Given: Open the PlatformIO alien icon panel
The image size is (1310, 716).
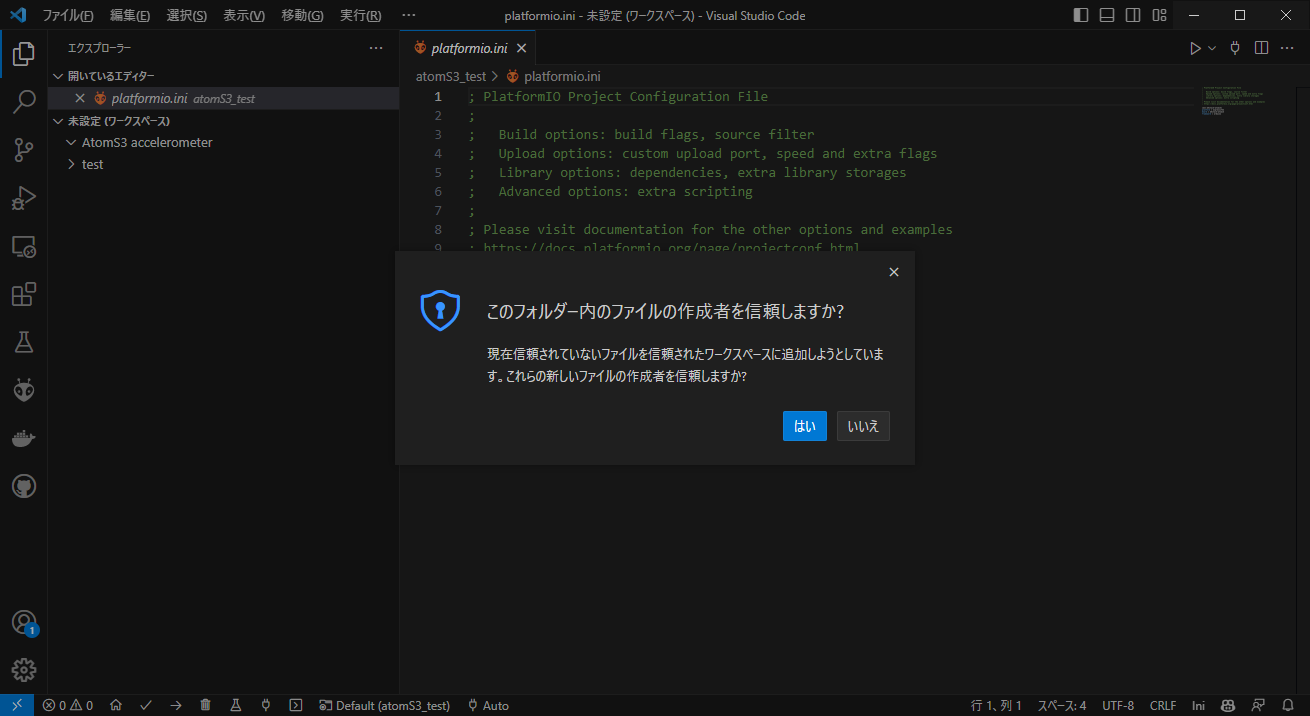Looking at the screenshot, I should pos(24,390).
